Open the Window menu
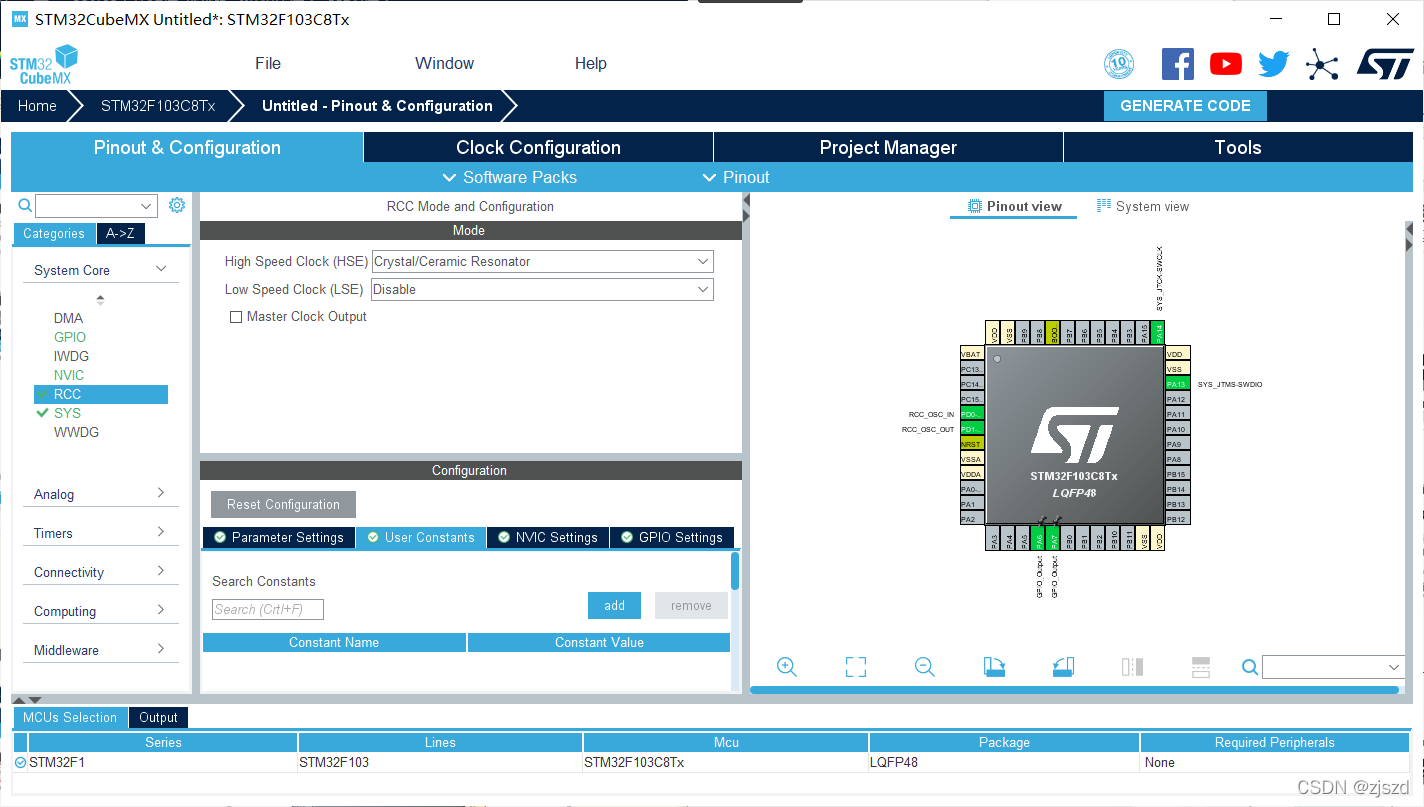The width and height of the screenshot is (1424, 807). pos(444,63)
